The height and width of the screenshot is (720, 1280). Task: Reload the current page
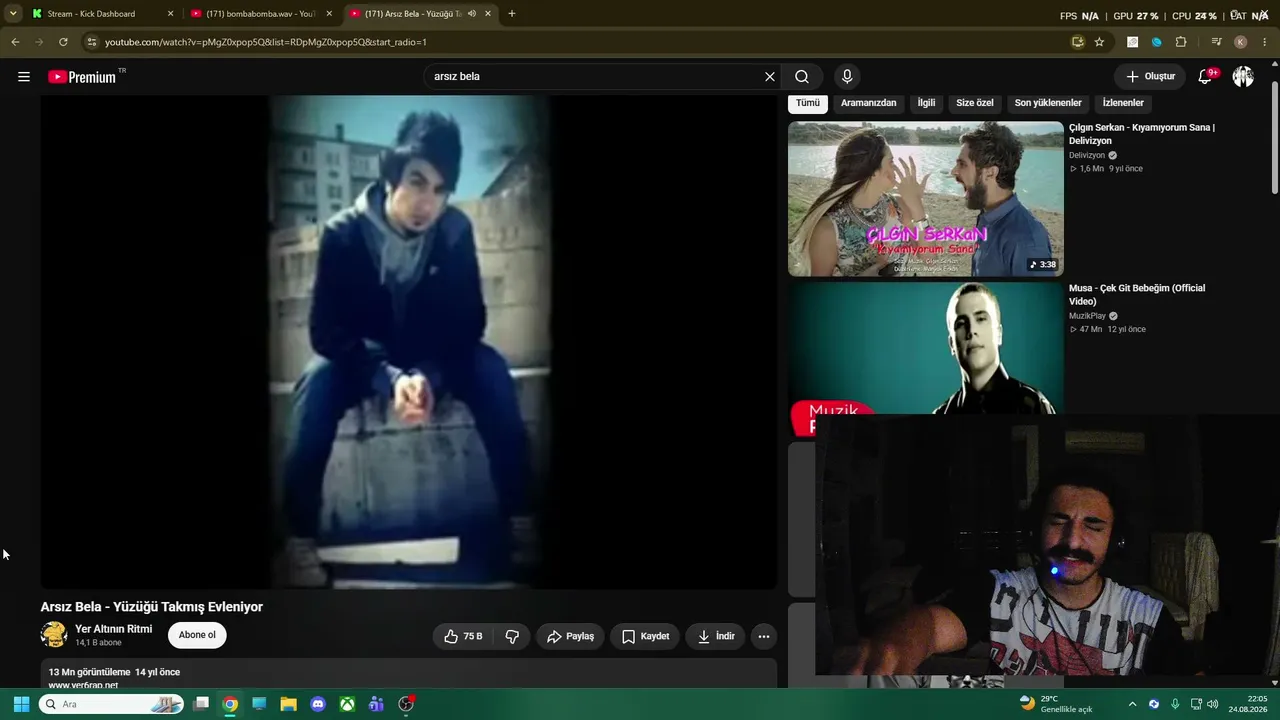pos(63,42)
